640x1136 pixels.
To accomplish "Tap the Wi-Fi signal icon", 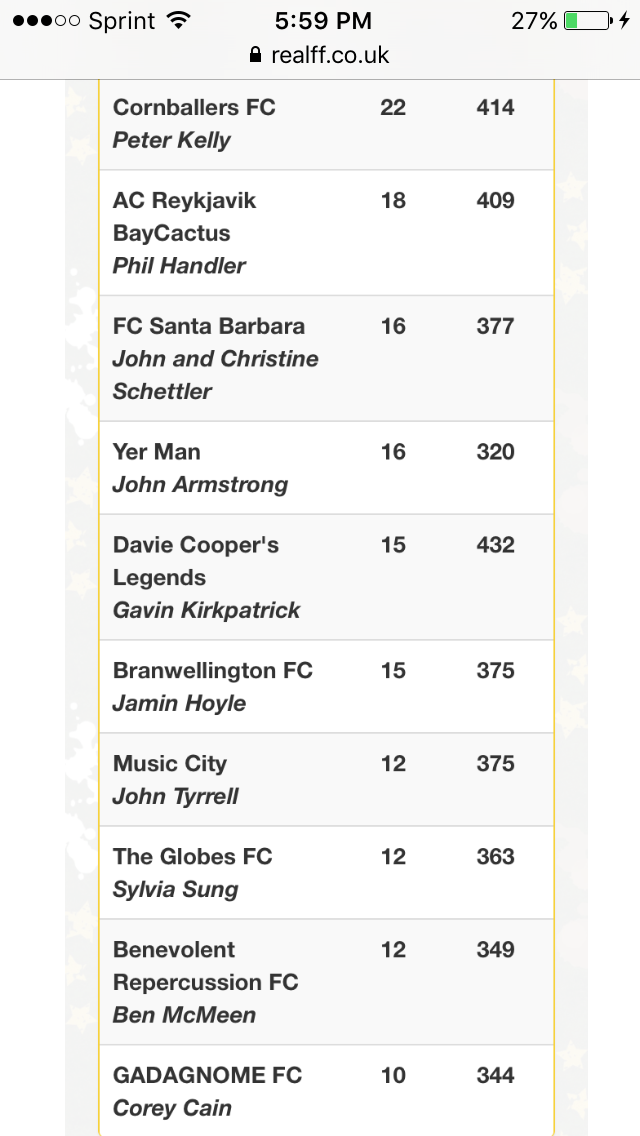I will (x=179, y=21).
